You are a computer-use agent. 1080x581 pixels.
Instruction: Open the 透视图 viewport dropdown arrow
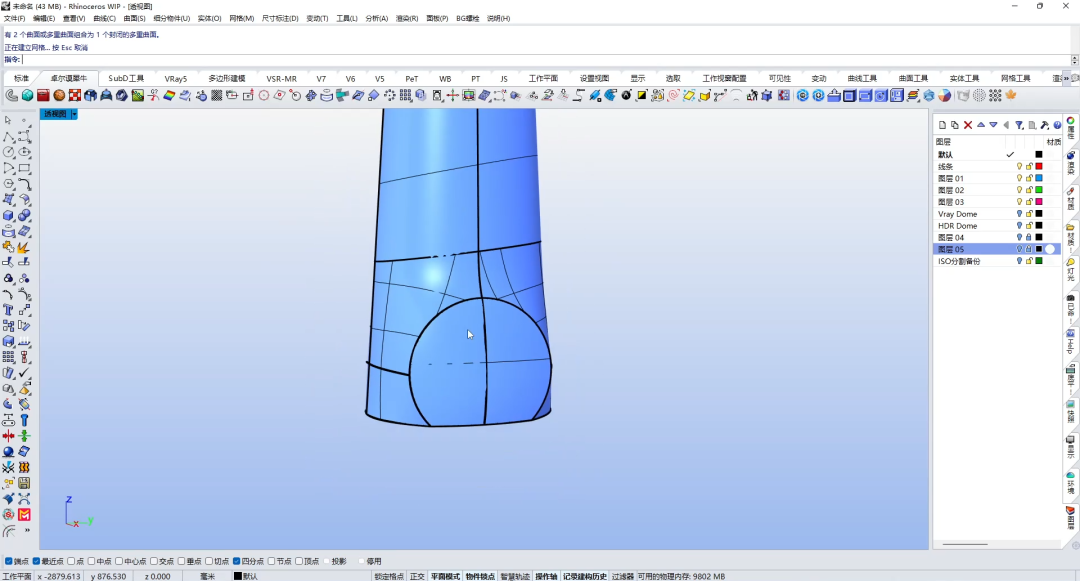[x=74, y=114]
